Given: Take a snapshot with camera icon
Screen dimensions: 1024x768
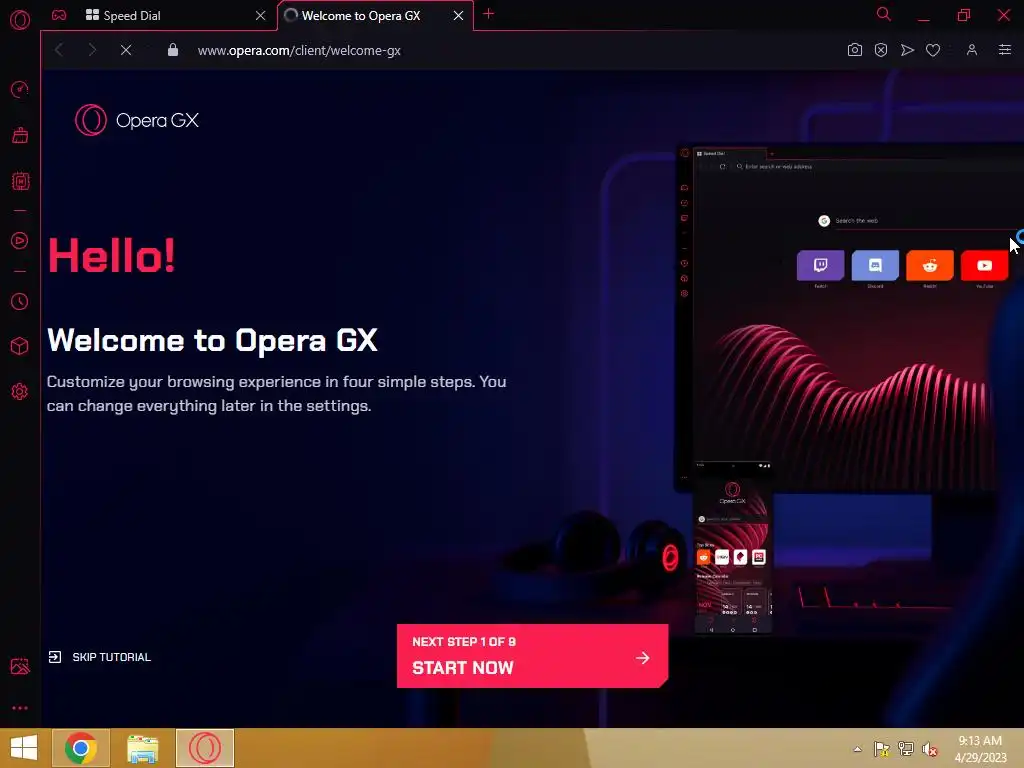Looking at the screenshot, I should click(x=854, y=50).
